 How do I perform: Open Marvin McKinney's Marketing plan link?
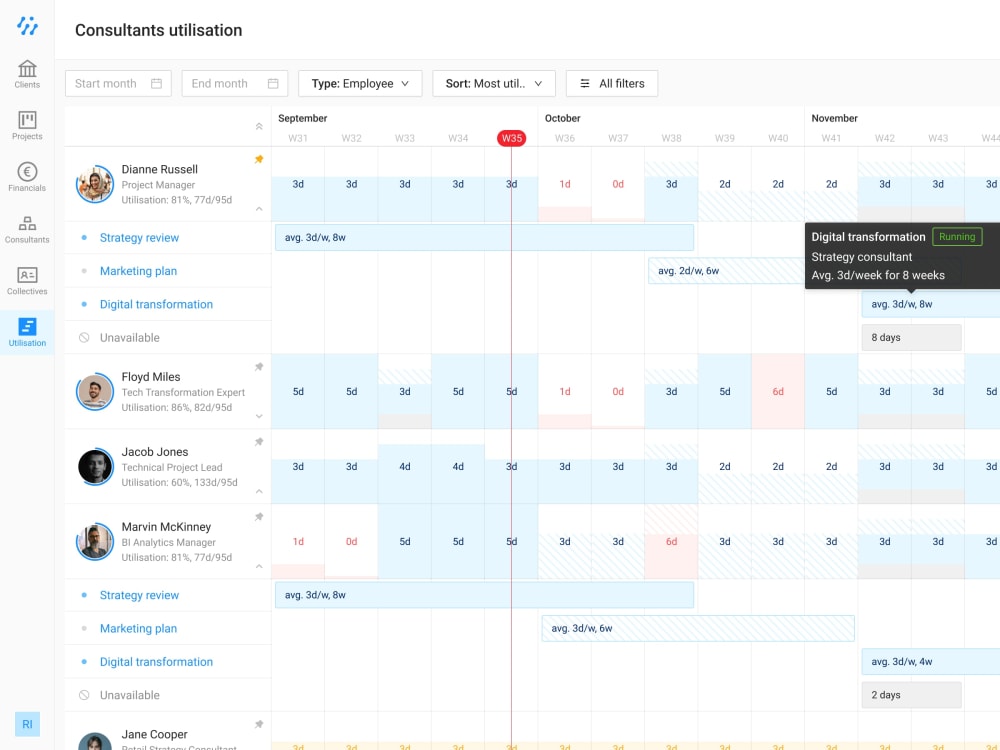(138, 628)
